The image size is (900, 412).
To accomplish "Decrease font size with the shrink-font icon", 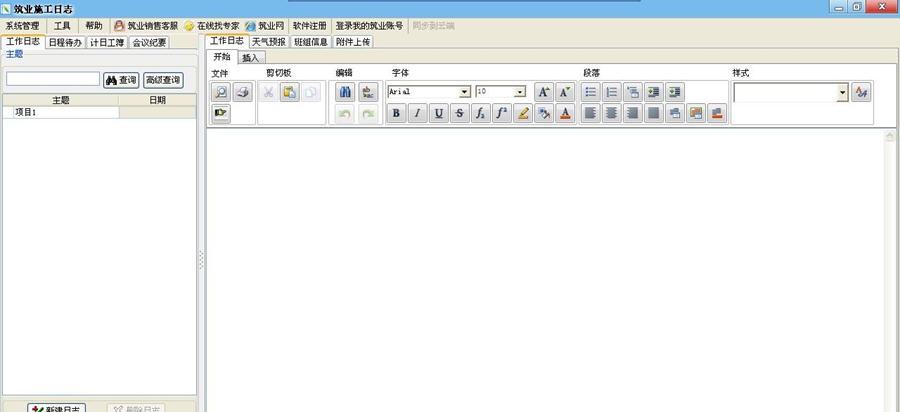I will pyautogui.click(x=565, y=92).
